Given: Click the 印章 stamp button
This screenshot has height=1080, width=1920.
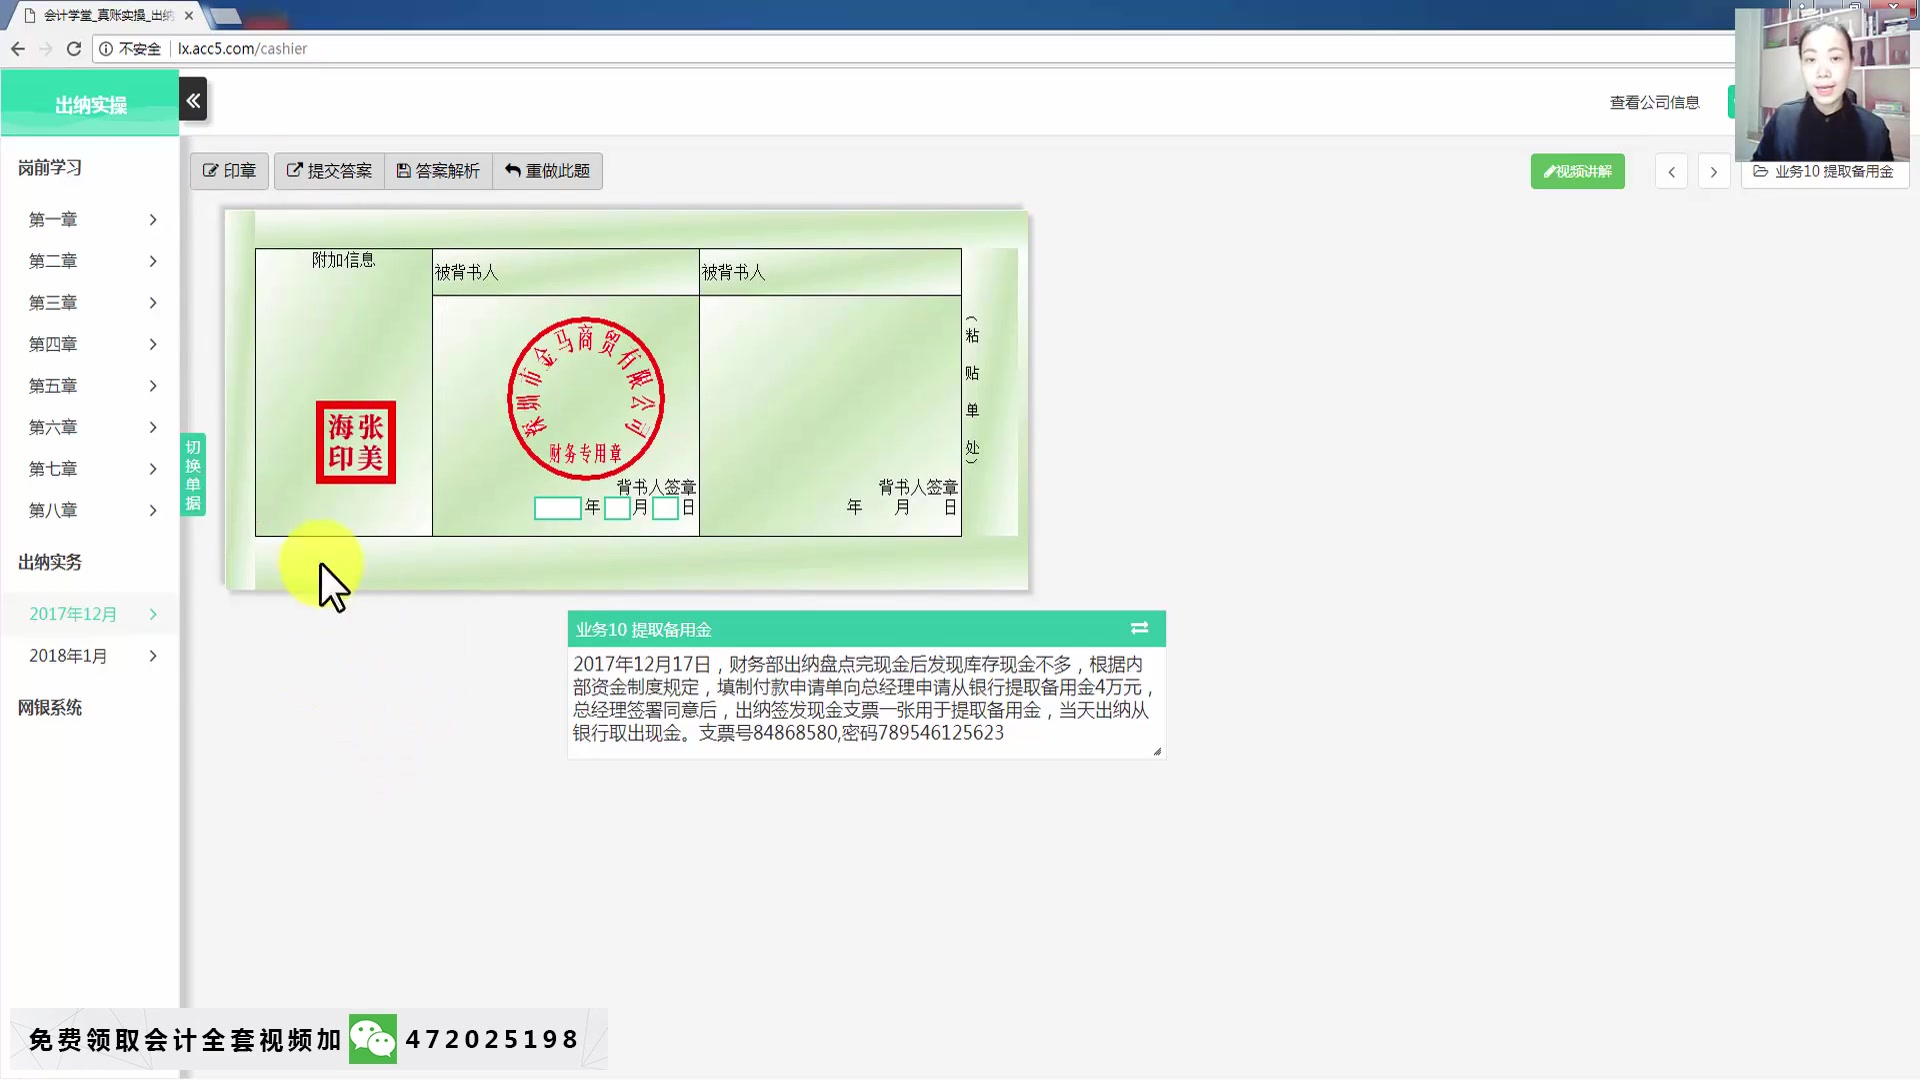Looking at the screenshot, I should [229, 171].
